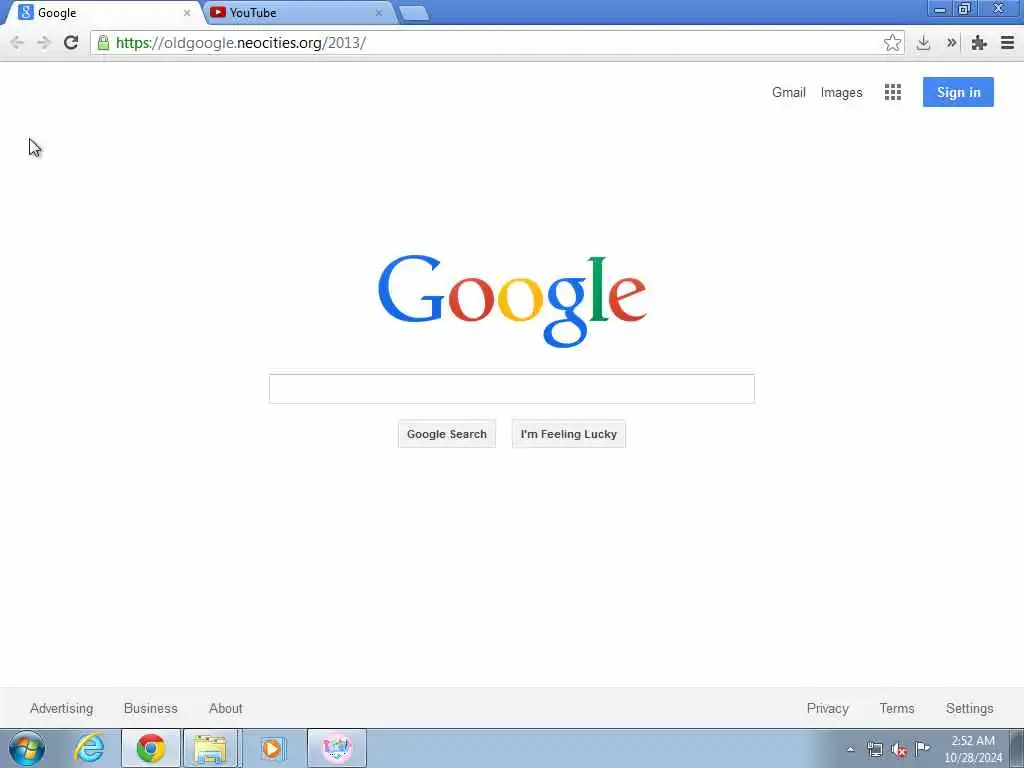Open the Advertising footer link
The width and height of the screenshot is (1024, 768).
coord(61,709)
